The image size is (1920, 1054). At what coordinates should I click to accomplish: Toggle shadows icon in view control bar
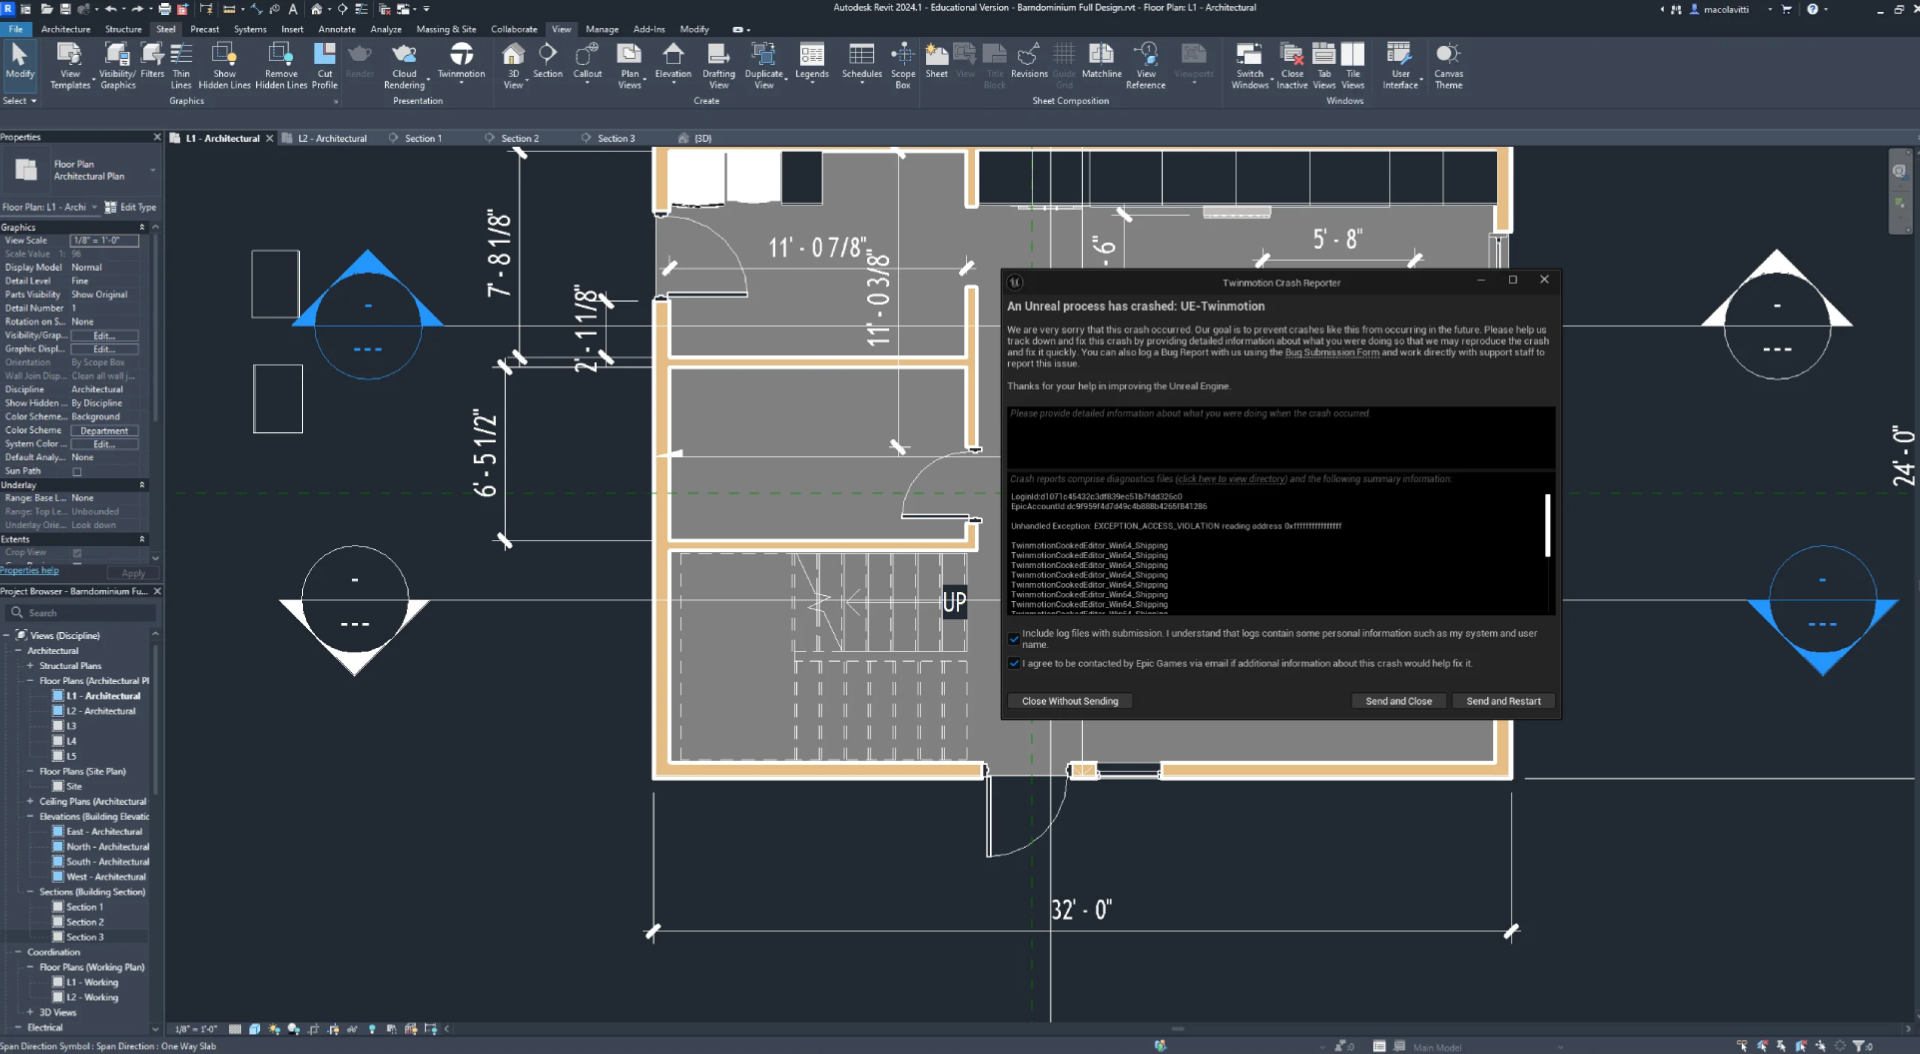click(x=293, y=1029)
